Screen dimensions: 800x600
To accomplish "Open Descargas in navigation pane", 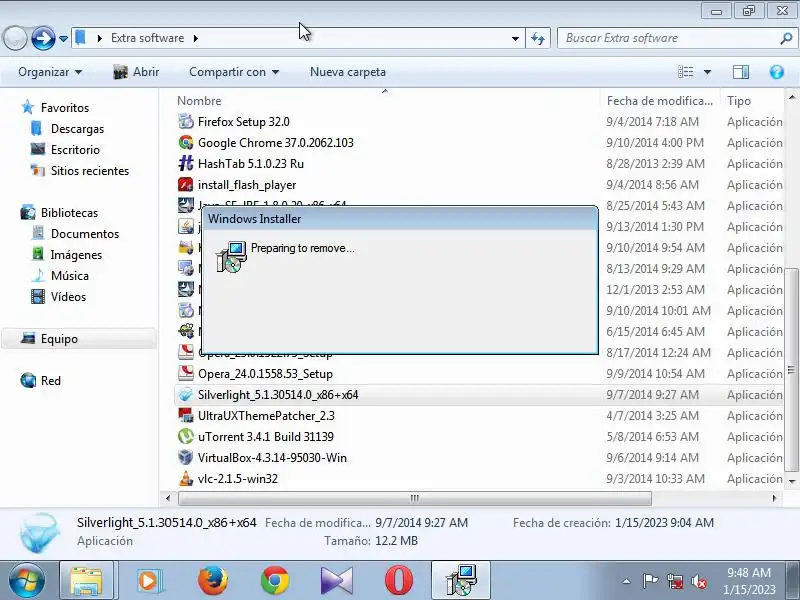I will click(77, 129).
